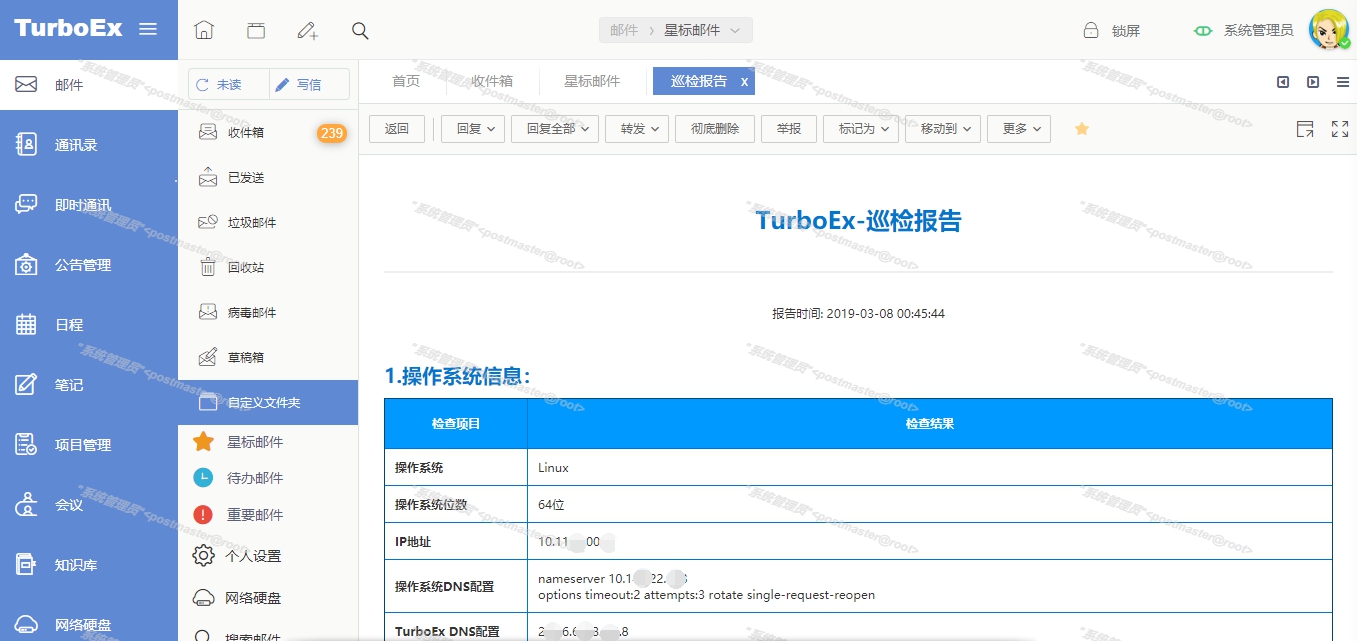Viewport: 1357px width, 641px height.
Task: Click the home icon in top bar
Action: click(204, 30)
